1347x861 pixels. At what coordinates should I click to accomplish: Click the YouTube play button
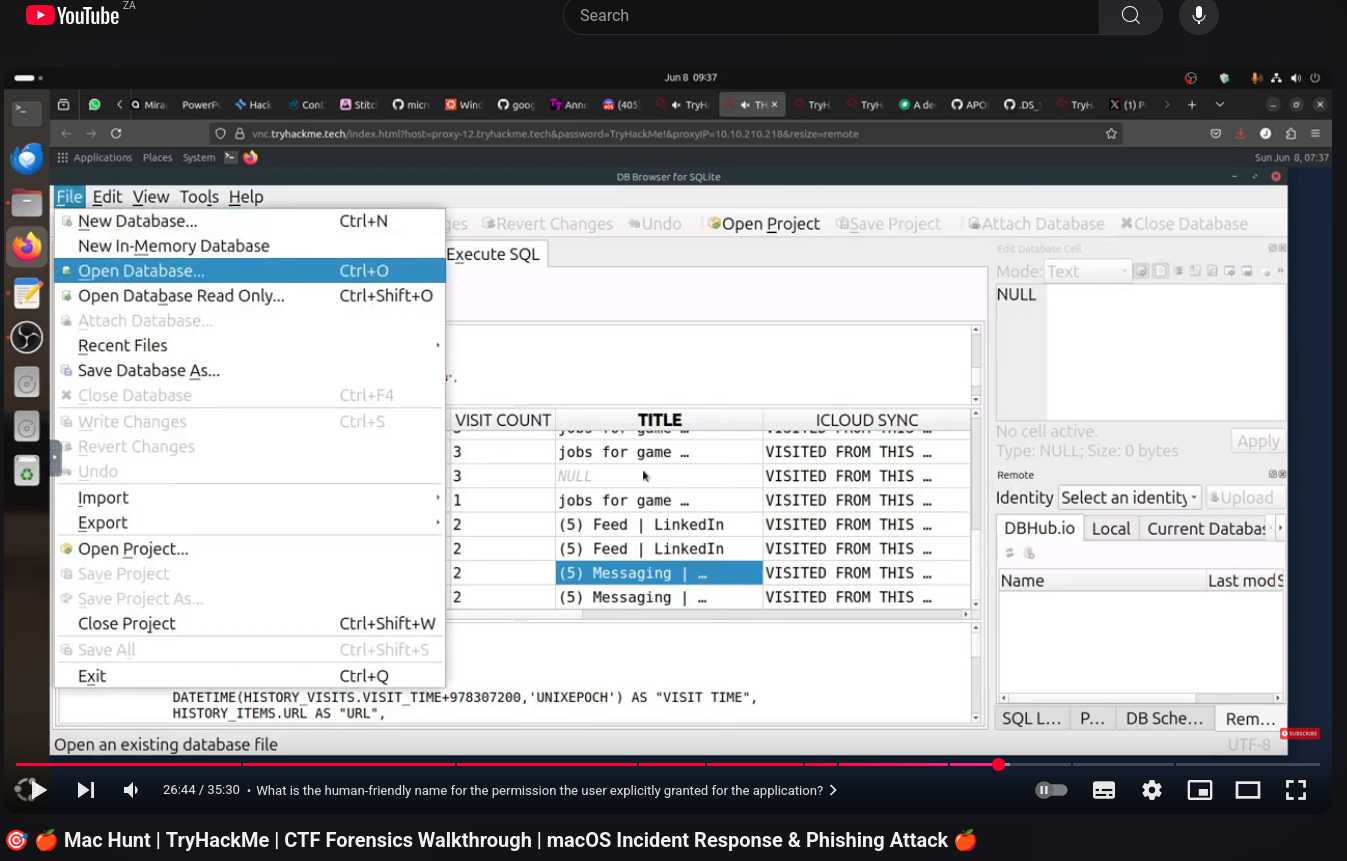[38, 790]
